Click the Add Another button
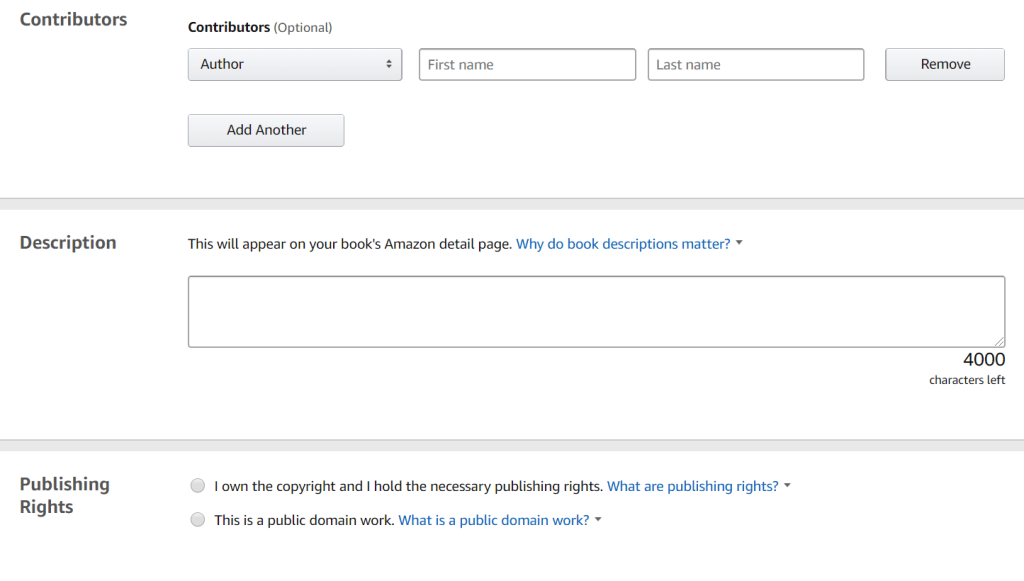This screenshot has width=1024, height=581. coord(266,130)
